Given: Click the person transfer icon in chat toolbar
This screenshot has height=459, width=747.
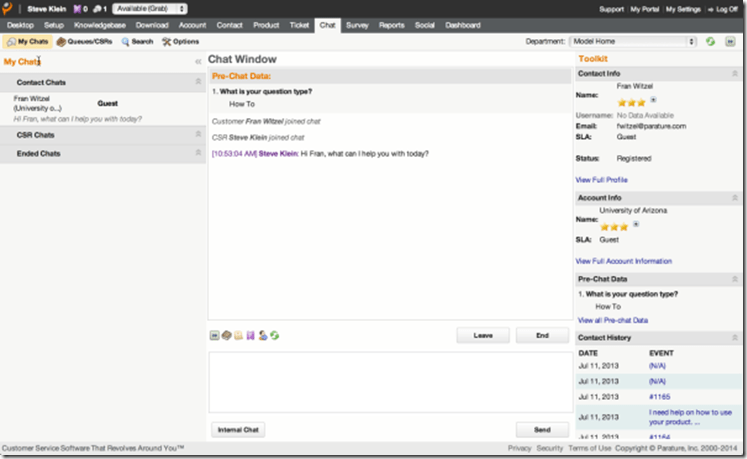Looking at the screenshot, I should click(x=262, y=335).
